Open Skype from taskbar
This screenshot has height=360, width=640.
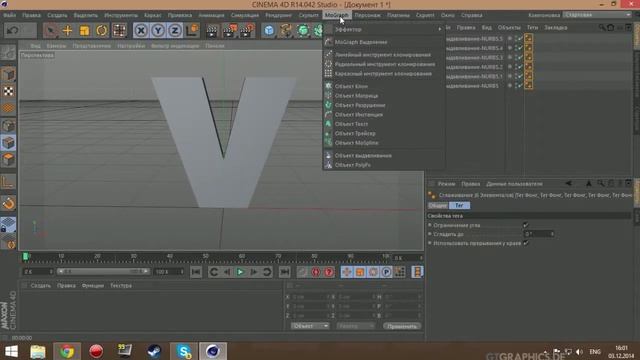click(184, 351)
